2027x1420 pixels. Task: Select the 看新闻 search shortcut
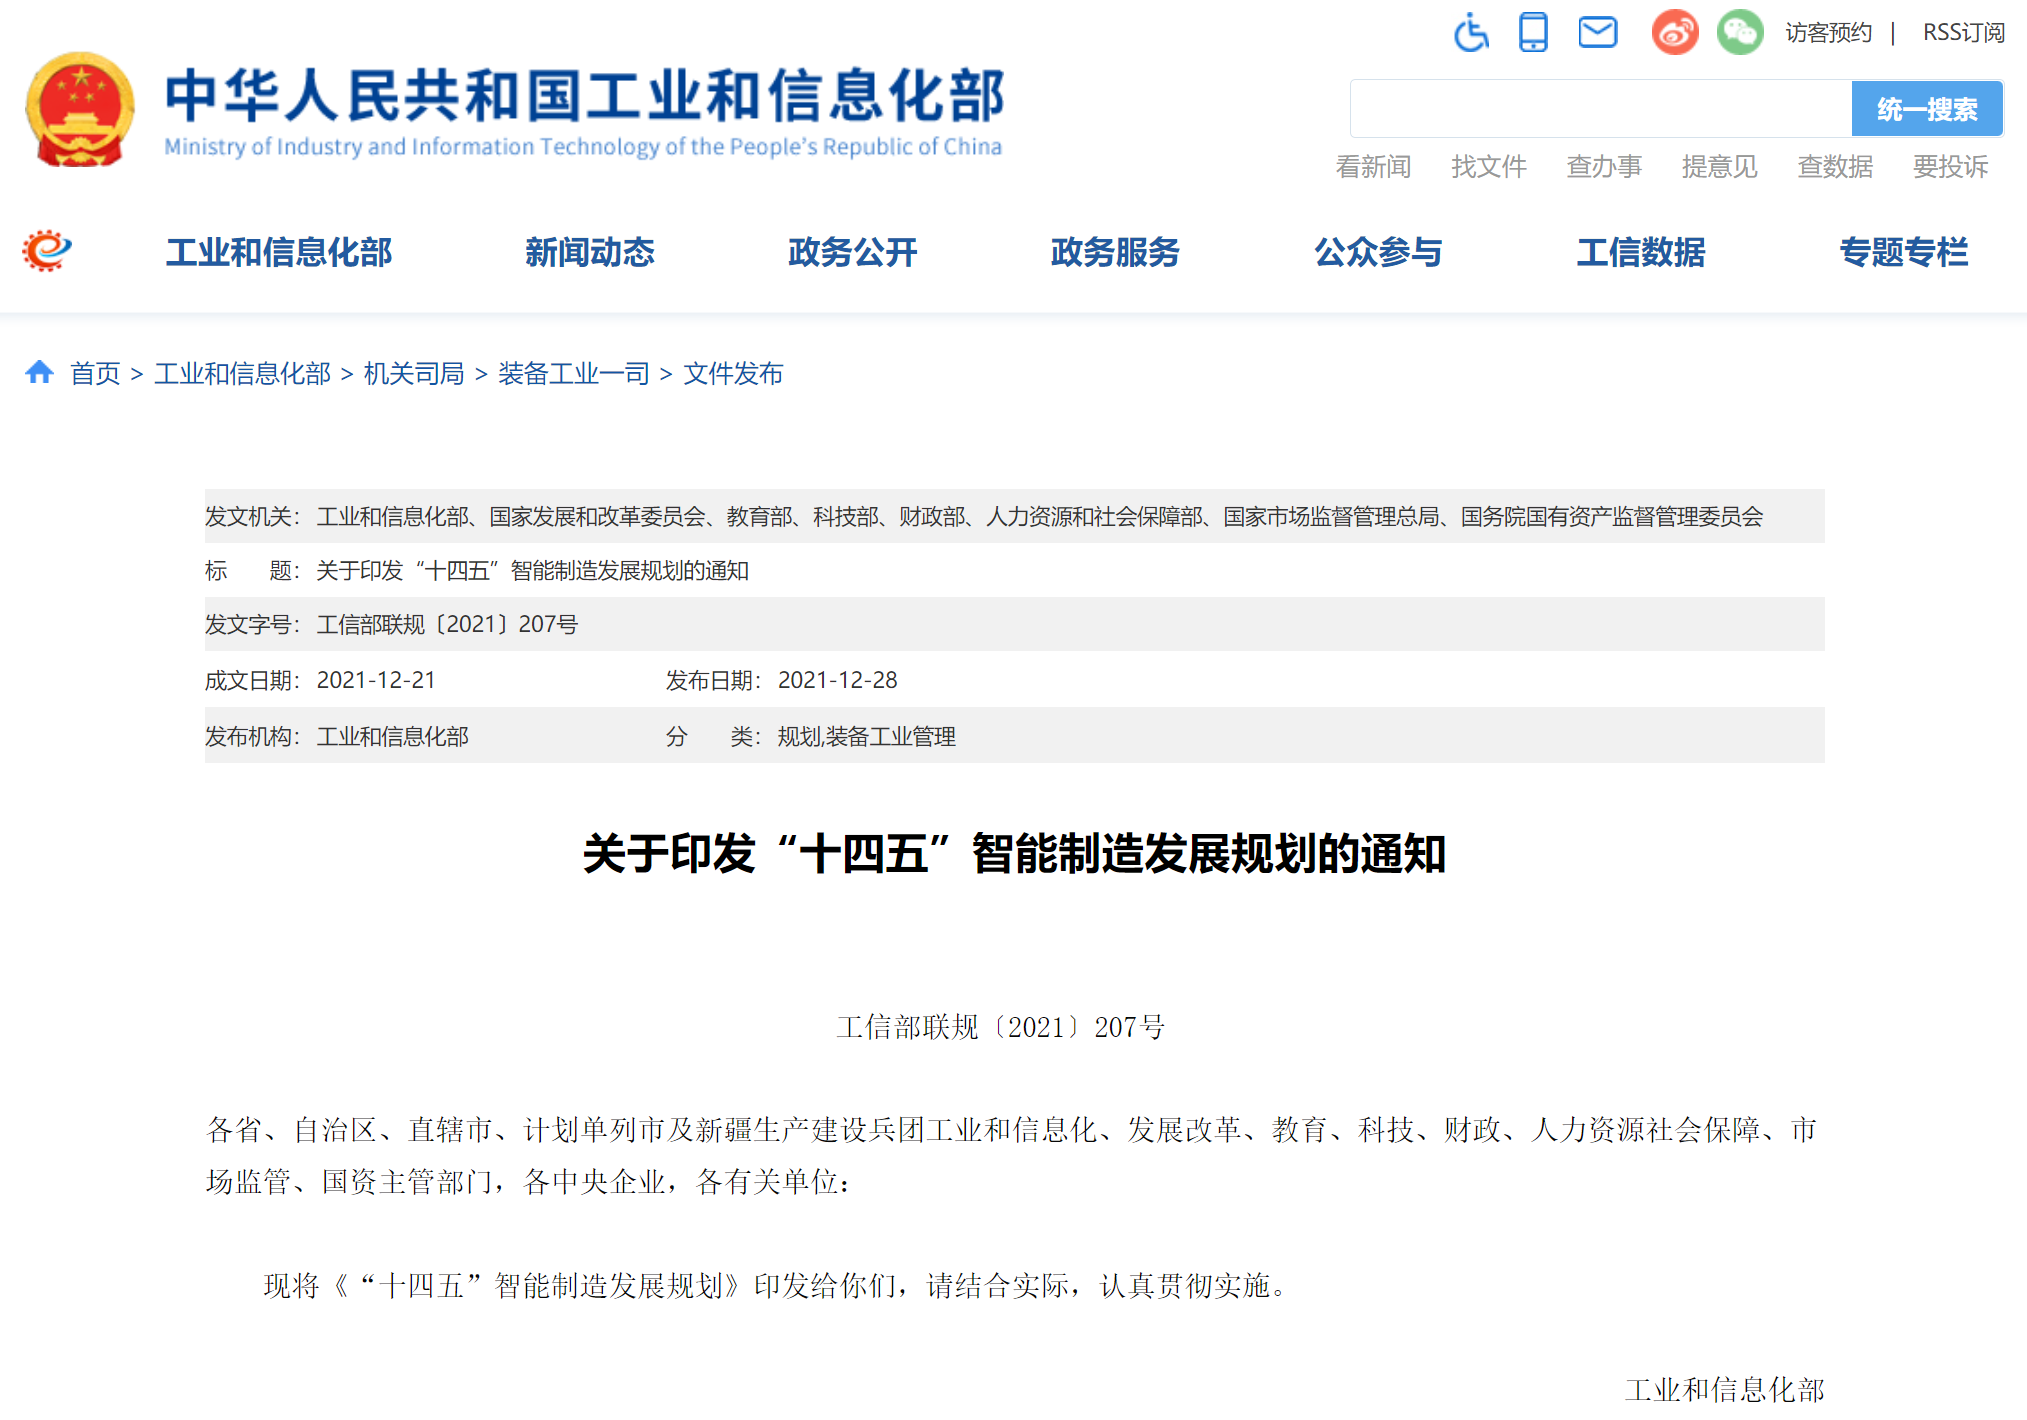point(1373,166)
